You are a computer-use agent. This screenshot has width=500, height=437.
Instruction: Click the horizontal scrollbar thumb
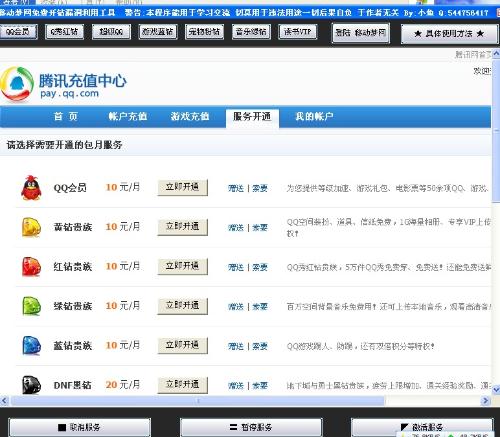[197, 400]
